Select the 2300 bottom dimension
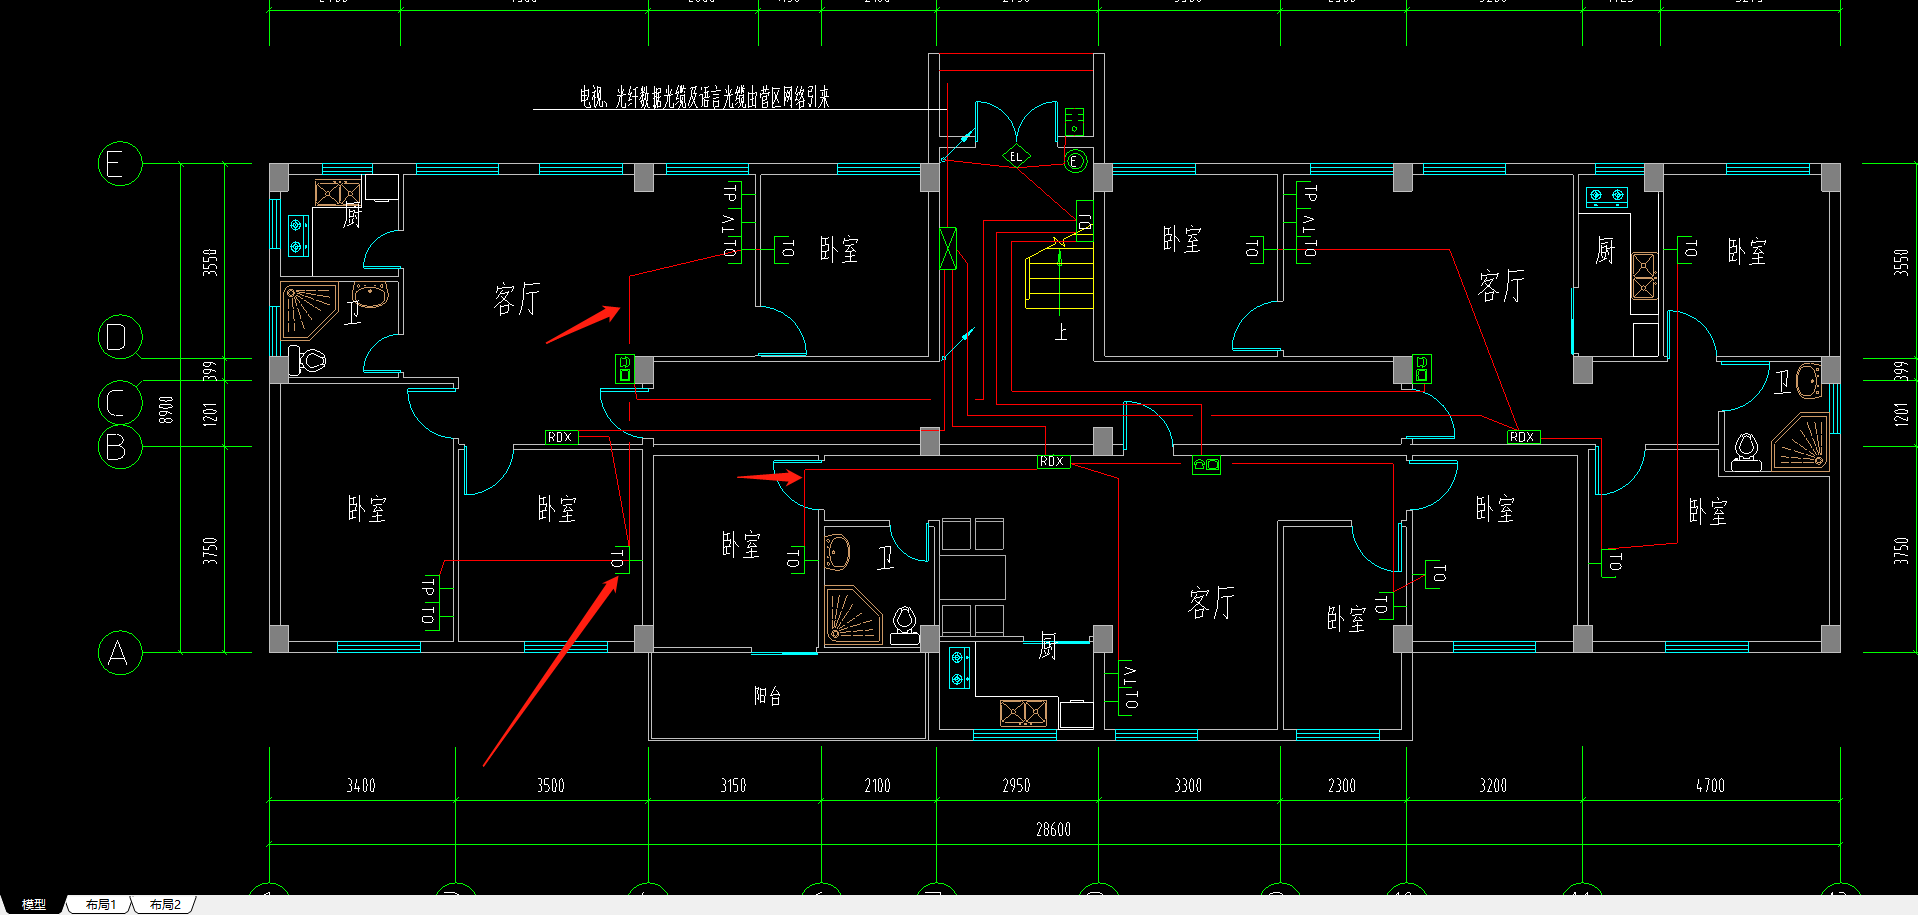Image resolution: width=1918 pixels, height=915 pixels. [x=1342, y=786]
